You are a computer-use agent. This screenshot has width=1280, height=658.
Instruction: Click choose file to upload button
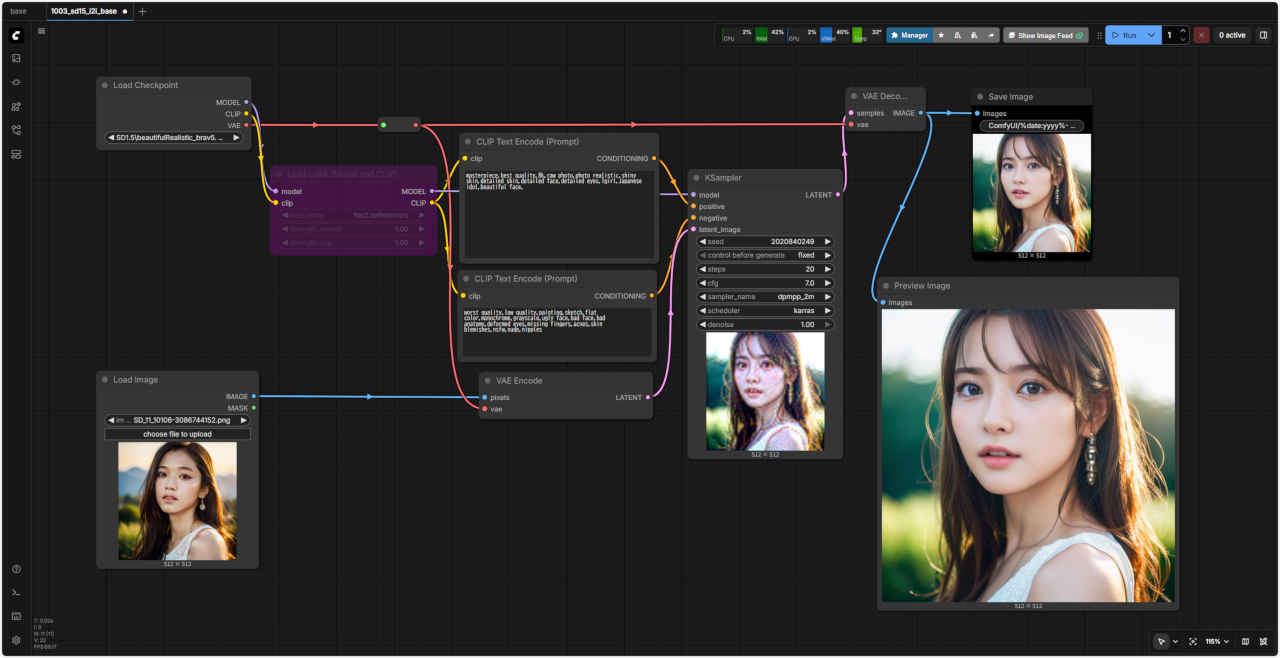click(177, 434)
